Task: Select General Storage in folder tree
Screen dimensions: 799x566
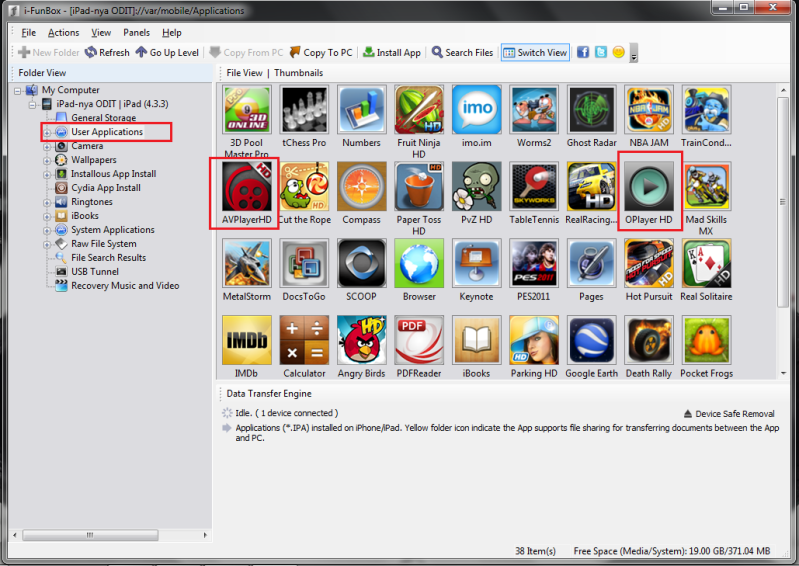Action: [103, 118]
